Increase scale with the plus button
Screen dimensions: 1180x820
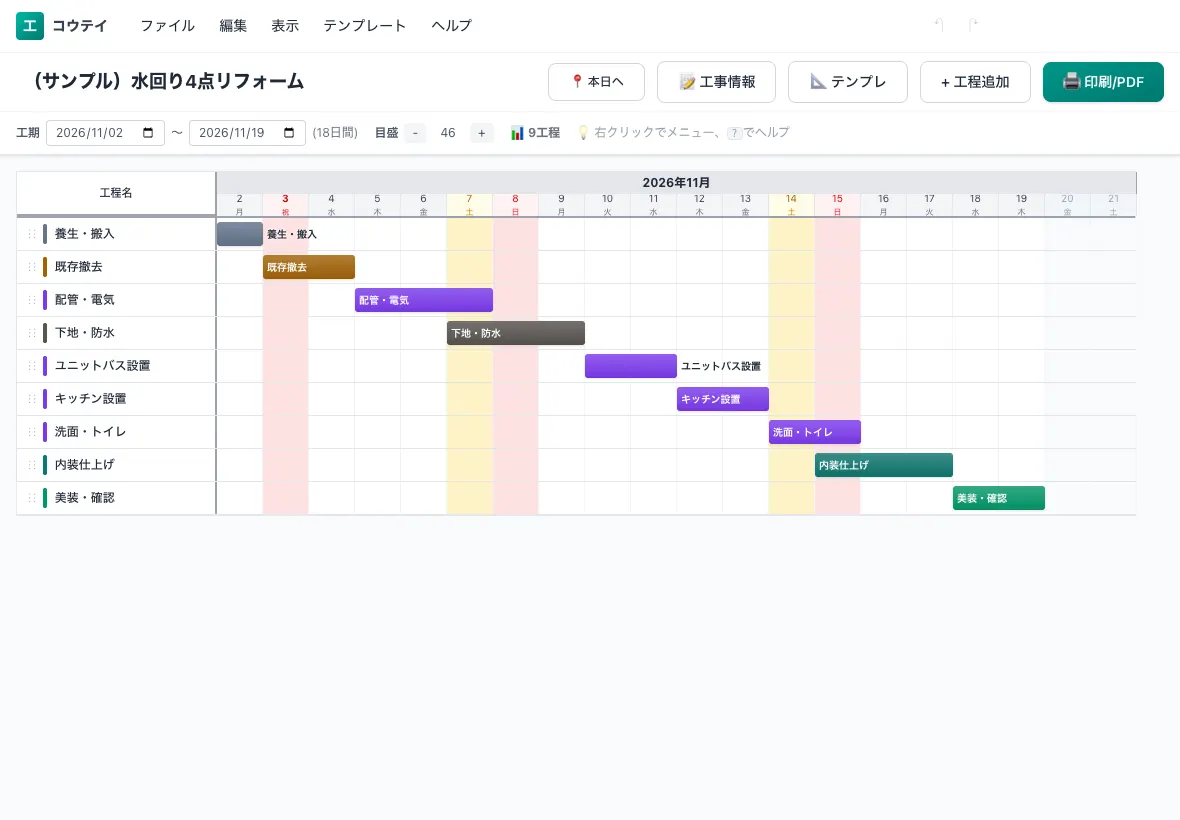point(482,133)
